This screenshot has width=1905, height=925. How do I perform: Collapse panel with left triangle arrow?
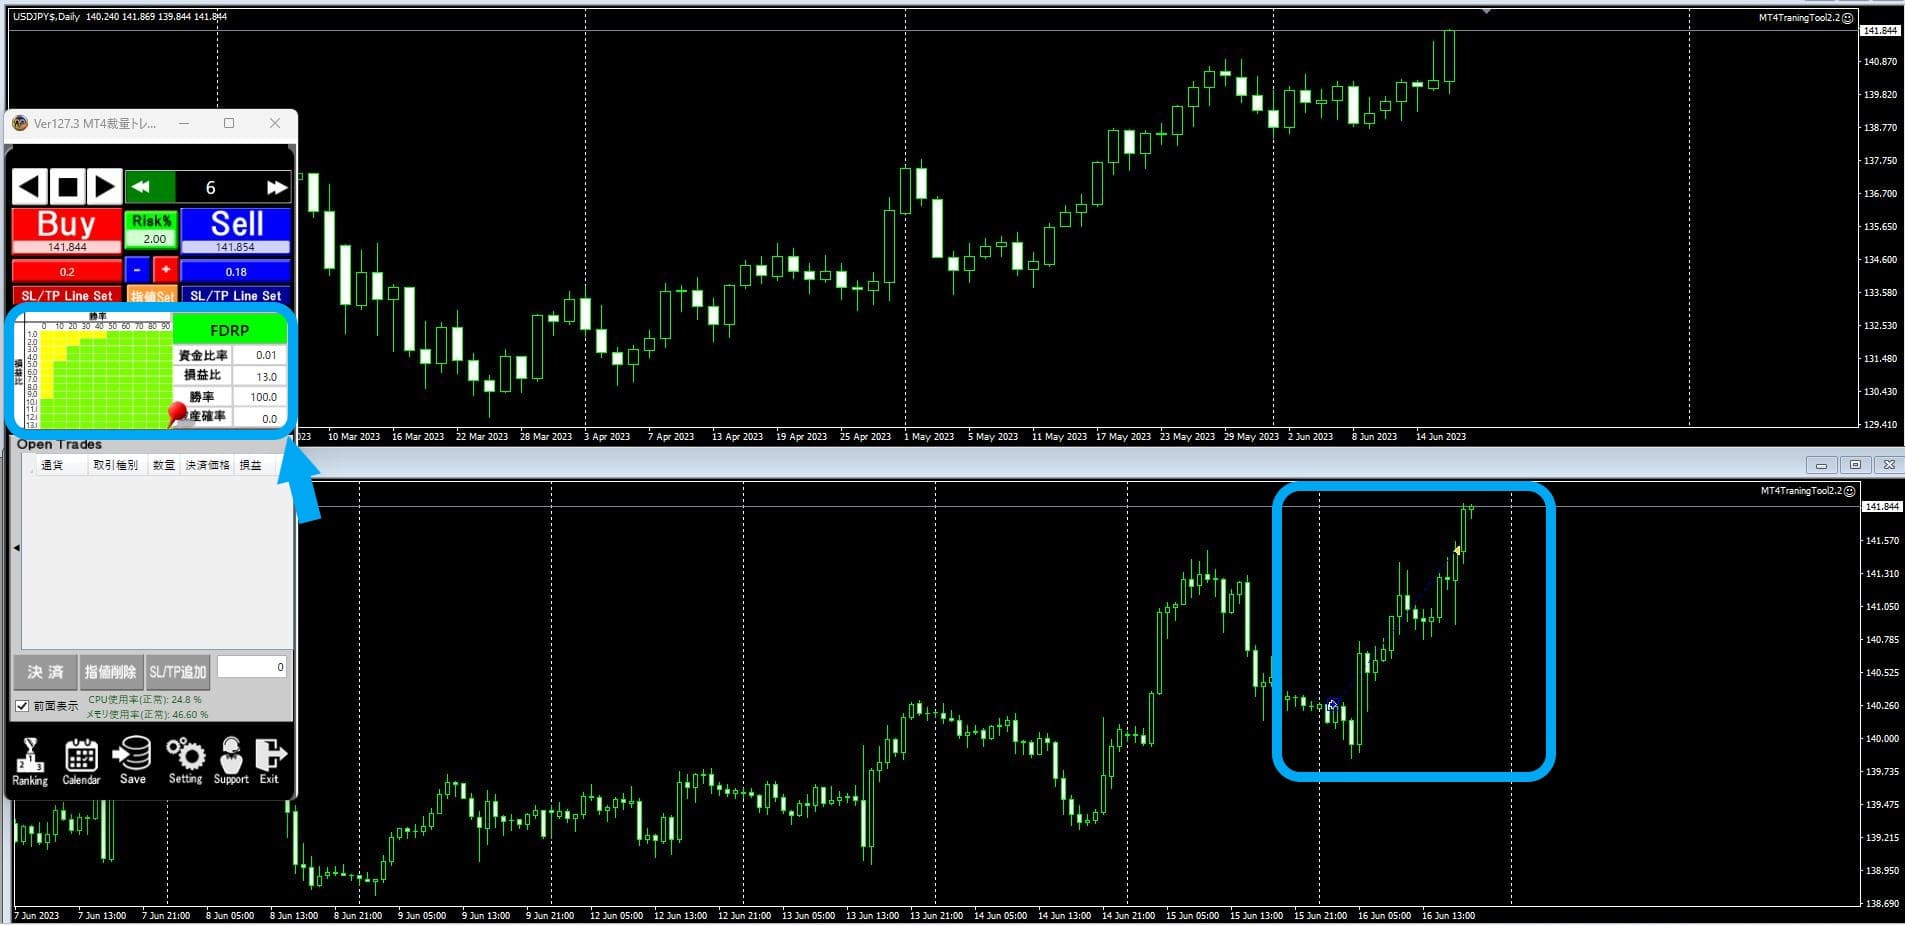tap(16, 548)
